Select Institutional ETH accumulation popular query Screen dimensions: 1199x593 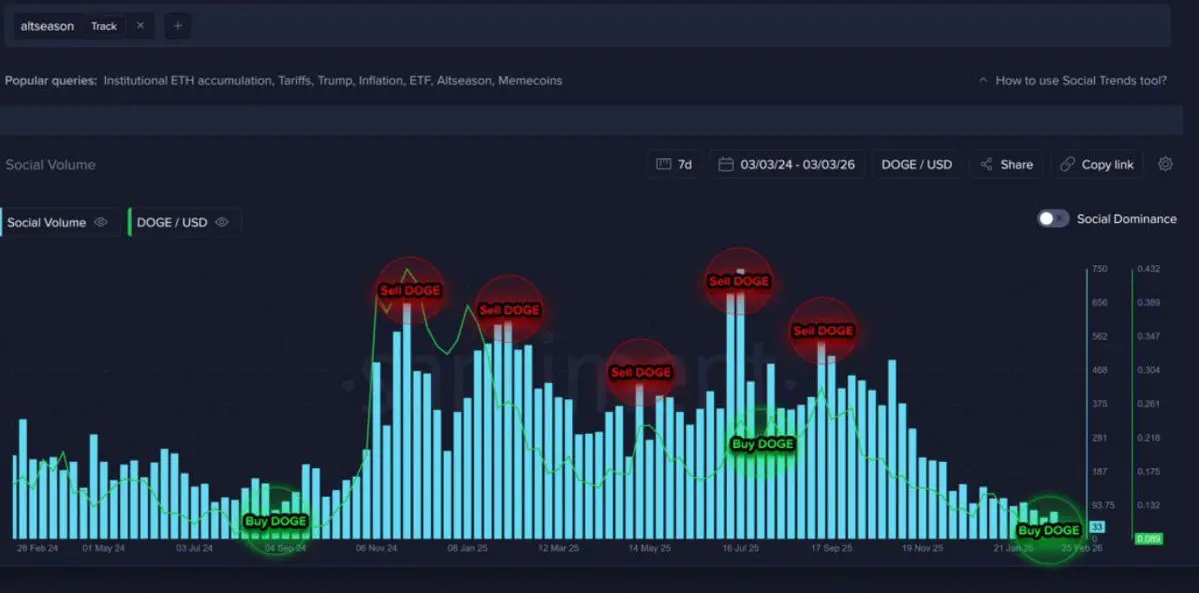click(x=189, y=80)
